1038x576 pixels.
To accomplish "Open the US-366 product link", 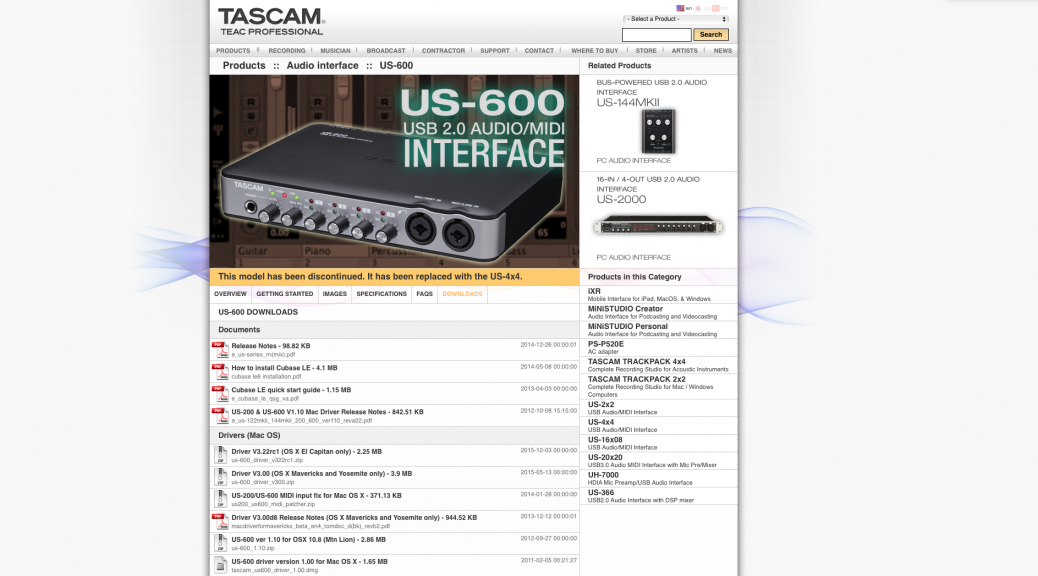I will click(x=601, y=493).
